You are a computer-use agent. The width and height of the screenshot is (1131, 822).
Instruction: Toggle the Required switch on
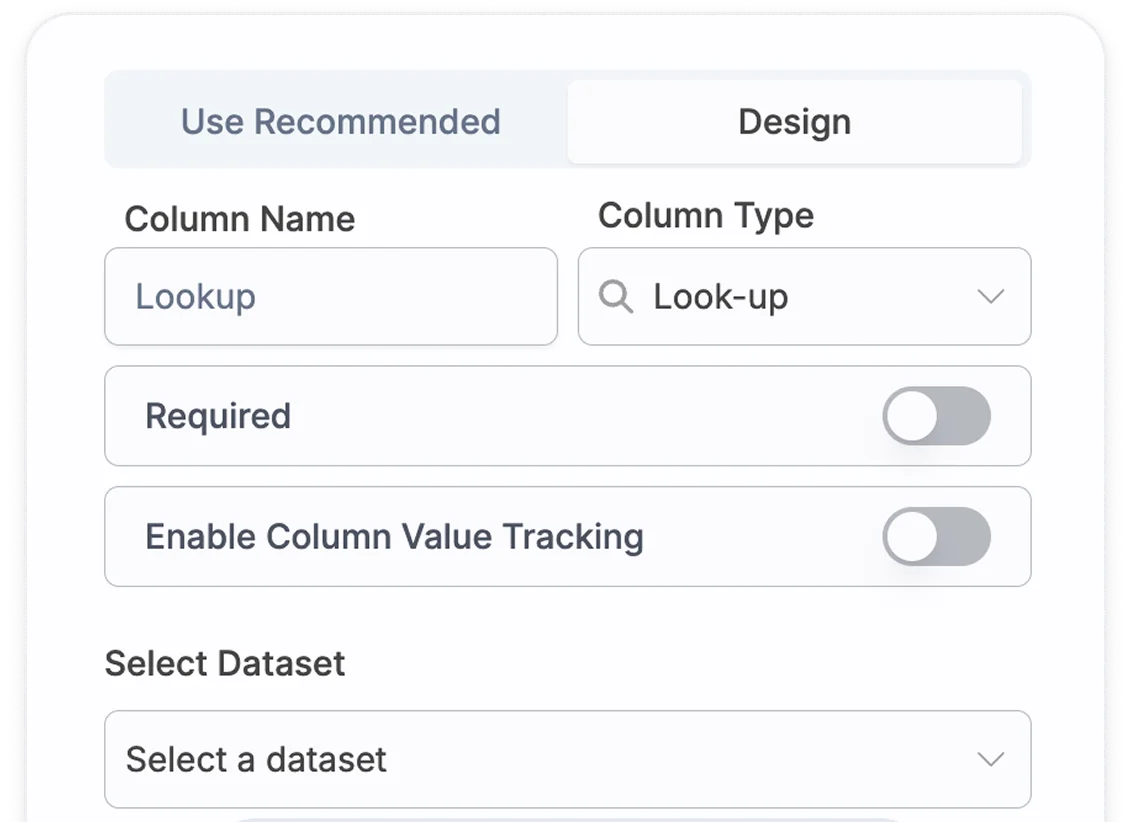click(x=936, y=416)
